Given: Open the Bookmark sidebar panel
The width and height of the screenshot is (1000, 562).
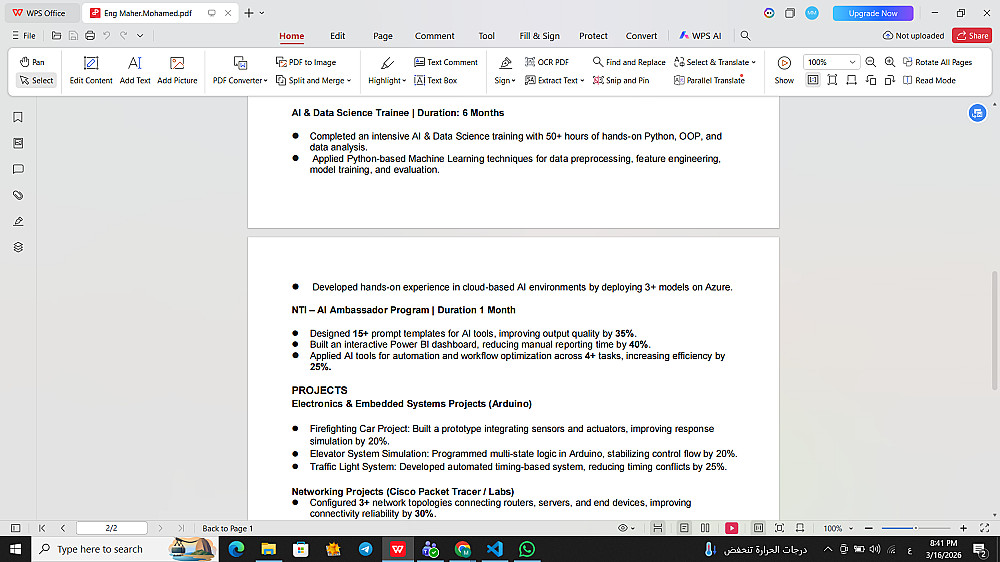Looking at the screenshot, I should pyautogui.click(x=18, y=117).
